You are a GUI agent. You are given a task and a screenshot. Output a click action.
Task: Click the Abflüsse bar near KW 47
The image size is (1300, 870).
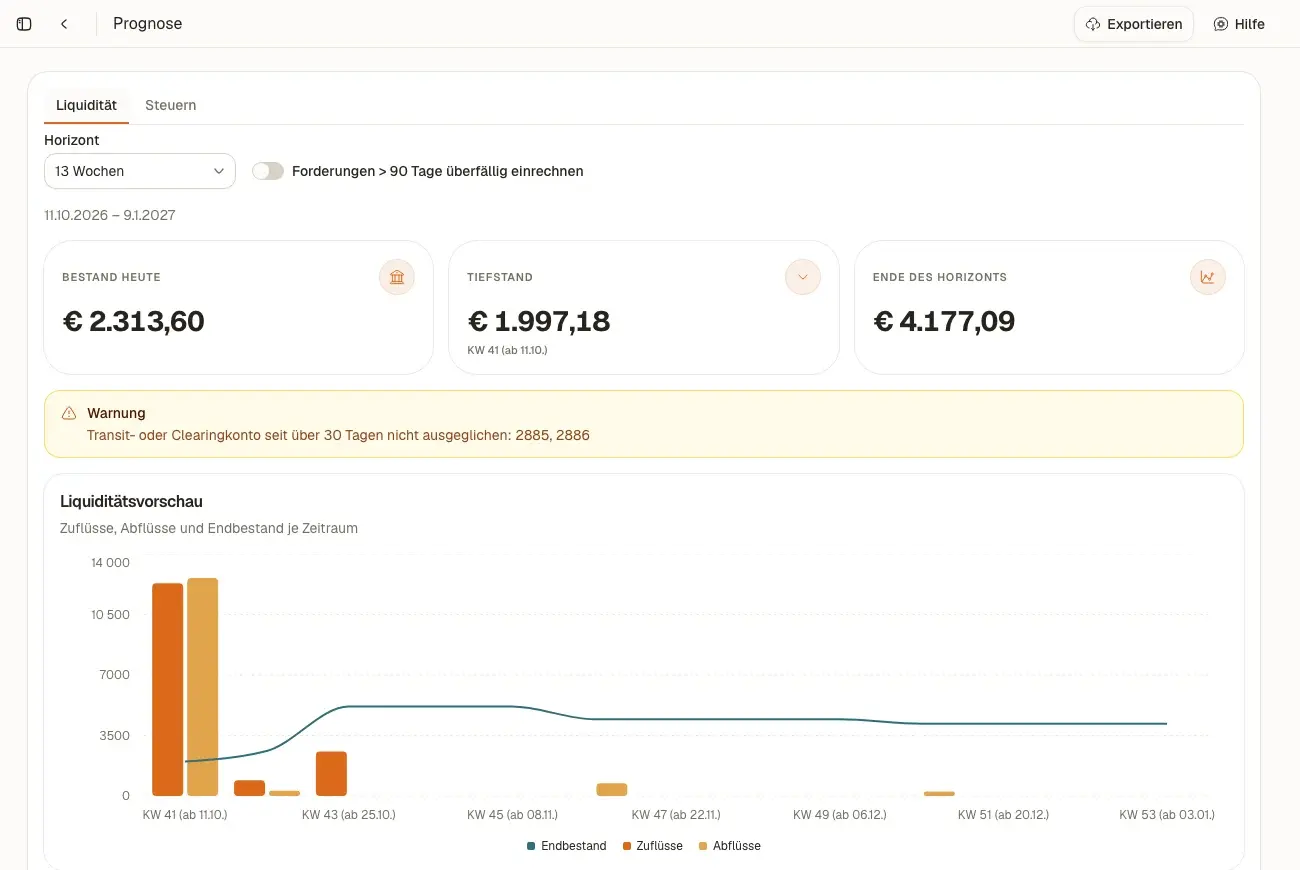point(612,790)
